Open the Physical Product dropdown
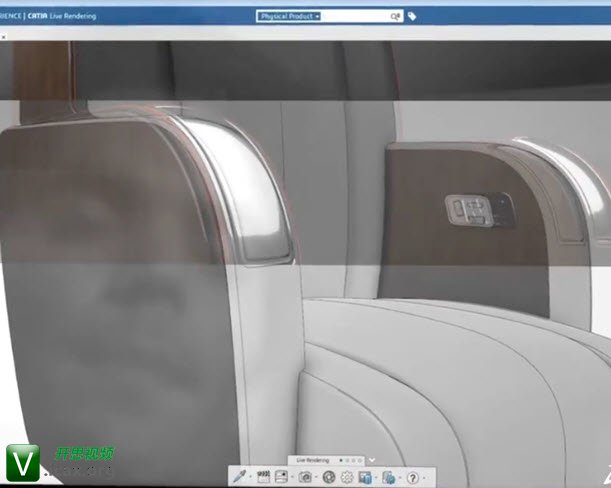This screenshot has width=611, height=488. point(289,16)
